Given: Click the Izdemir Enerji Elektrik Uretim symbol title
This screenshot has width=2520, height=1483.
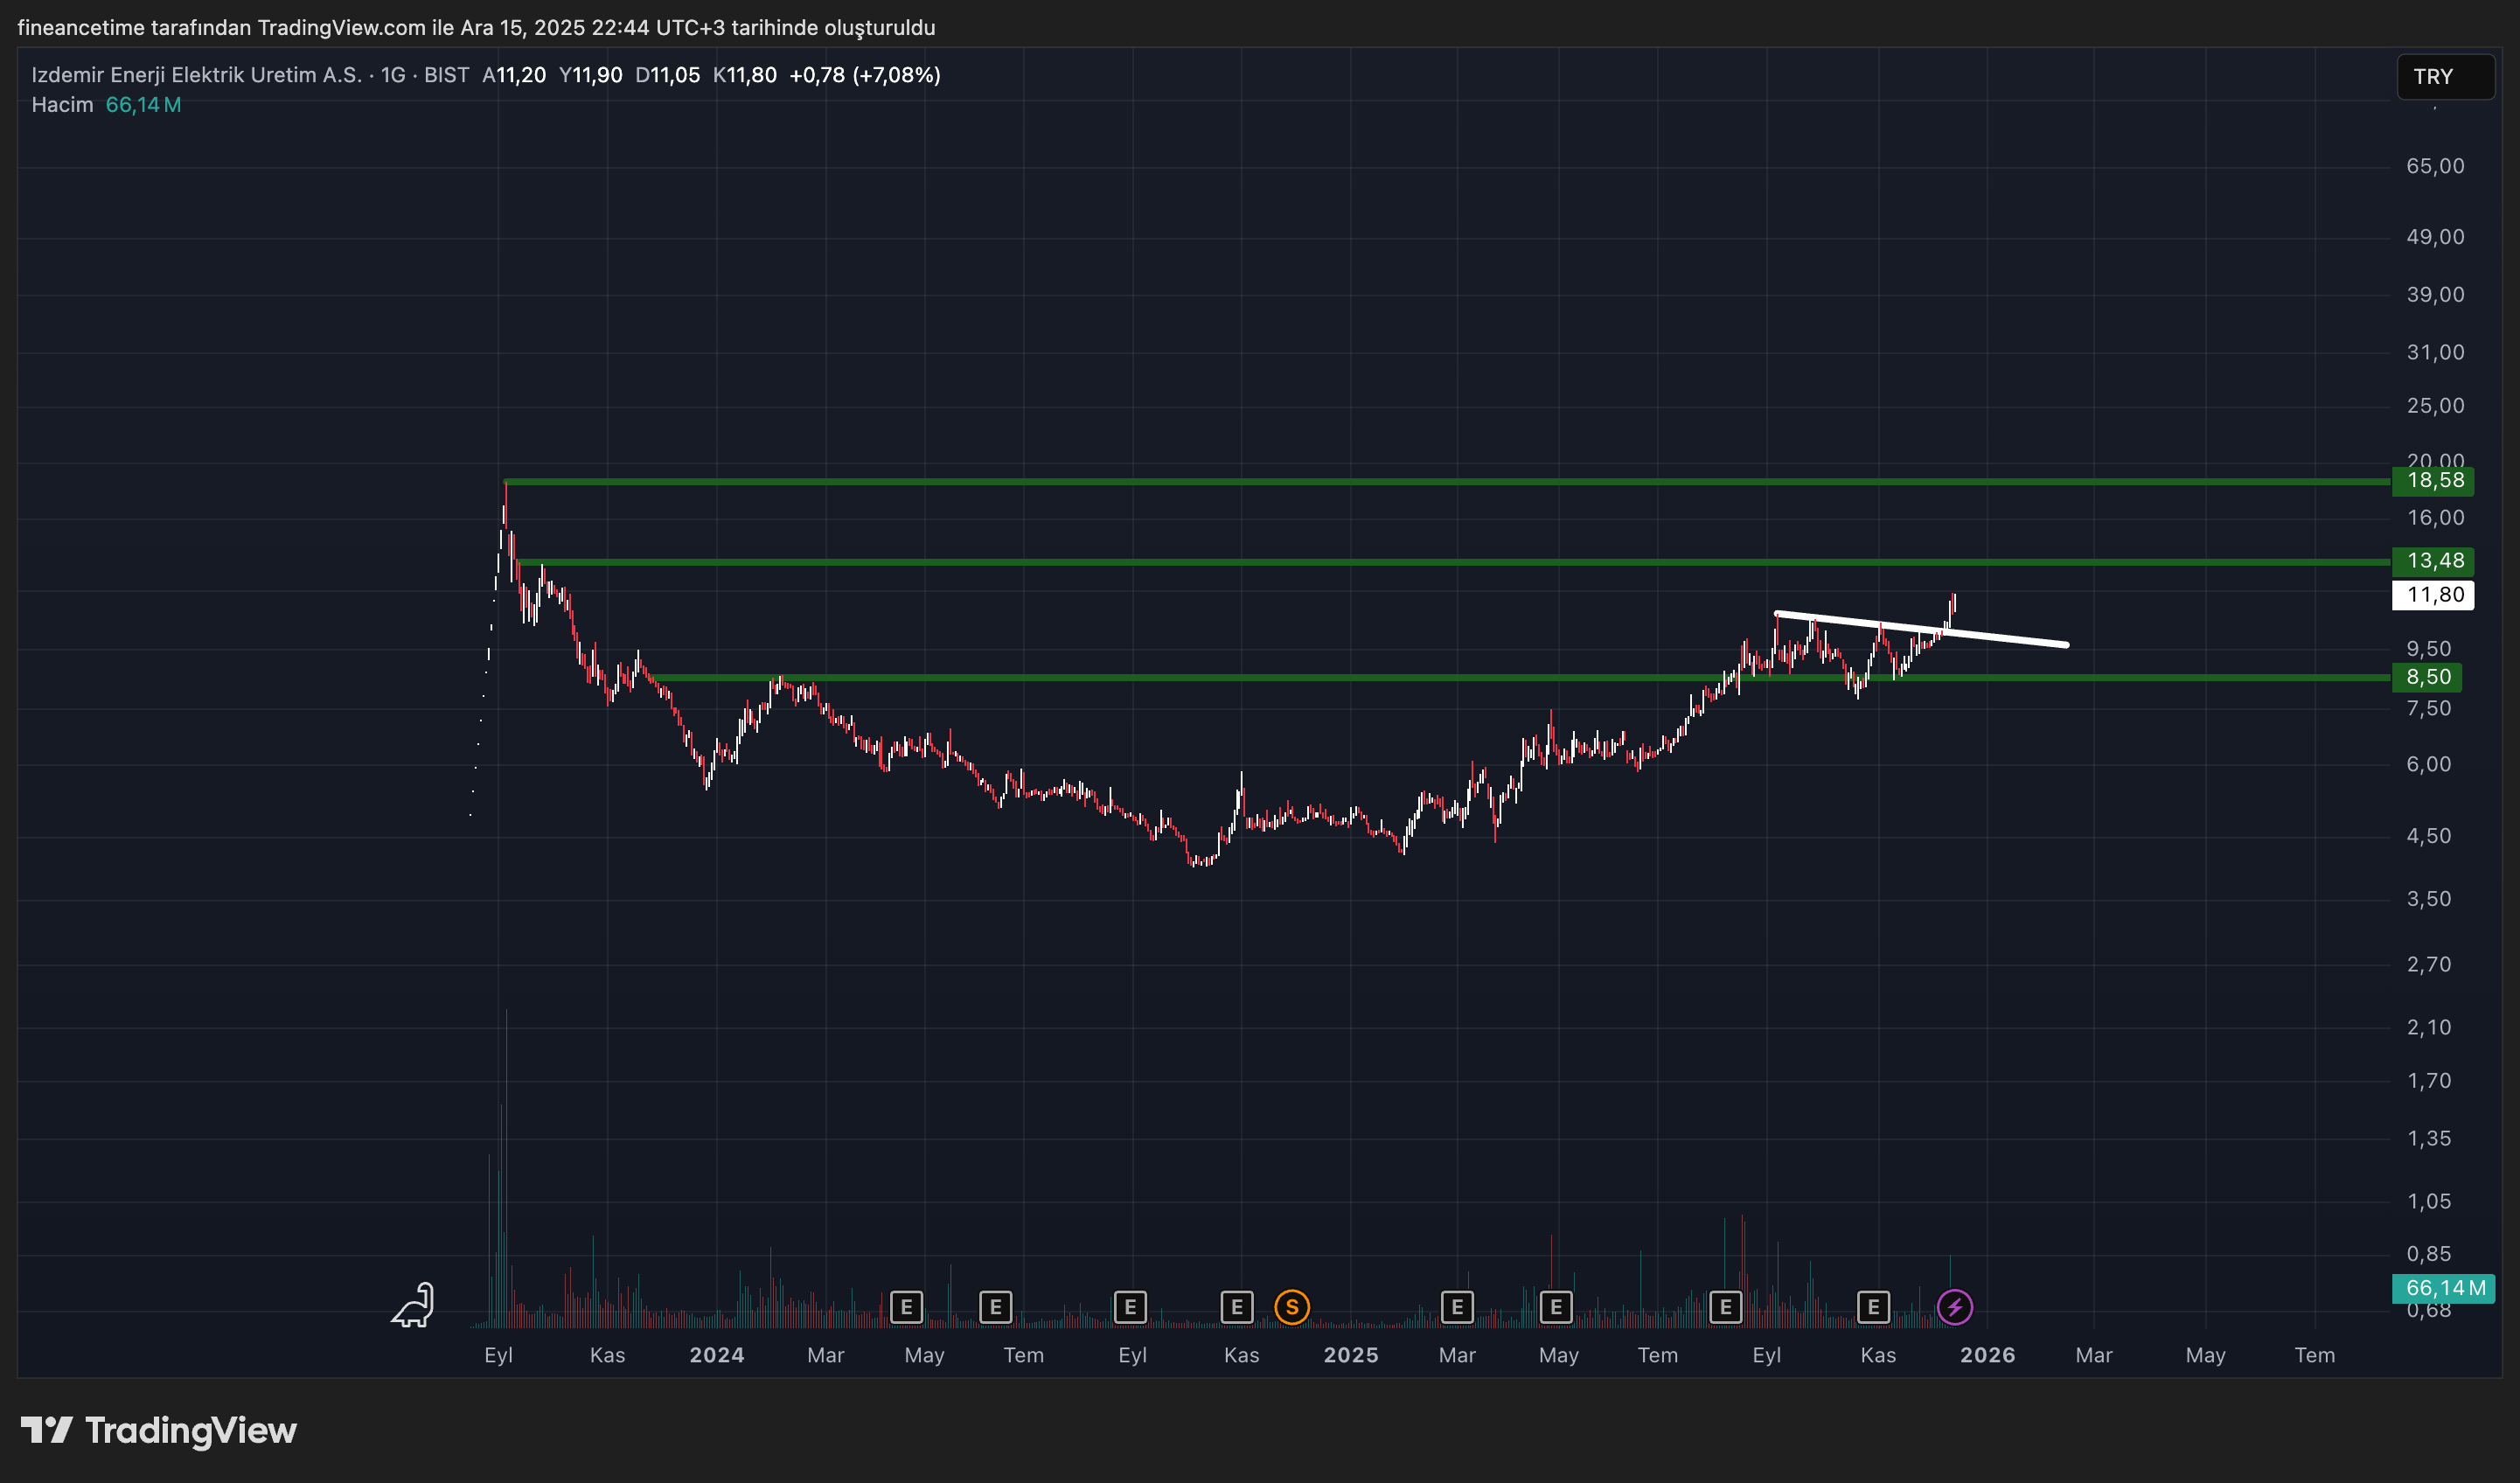Looking at the screenshot, I should (x=196, y=75).
